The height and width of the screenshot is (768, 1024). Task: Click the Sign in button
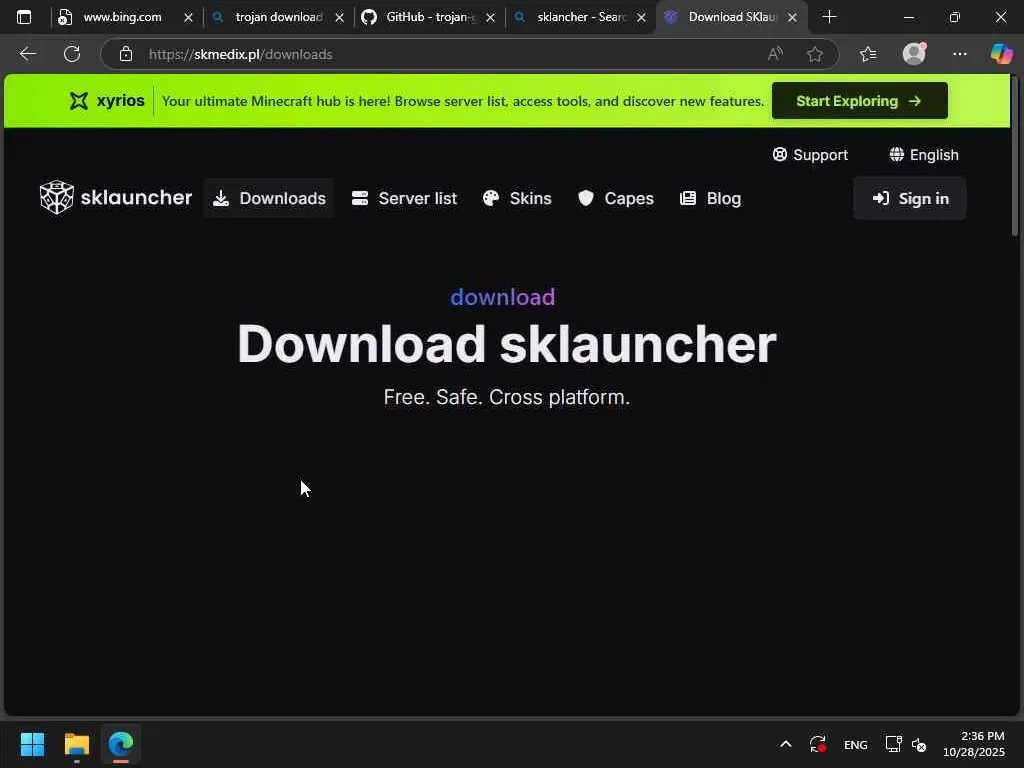(x=910, y=198)
